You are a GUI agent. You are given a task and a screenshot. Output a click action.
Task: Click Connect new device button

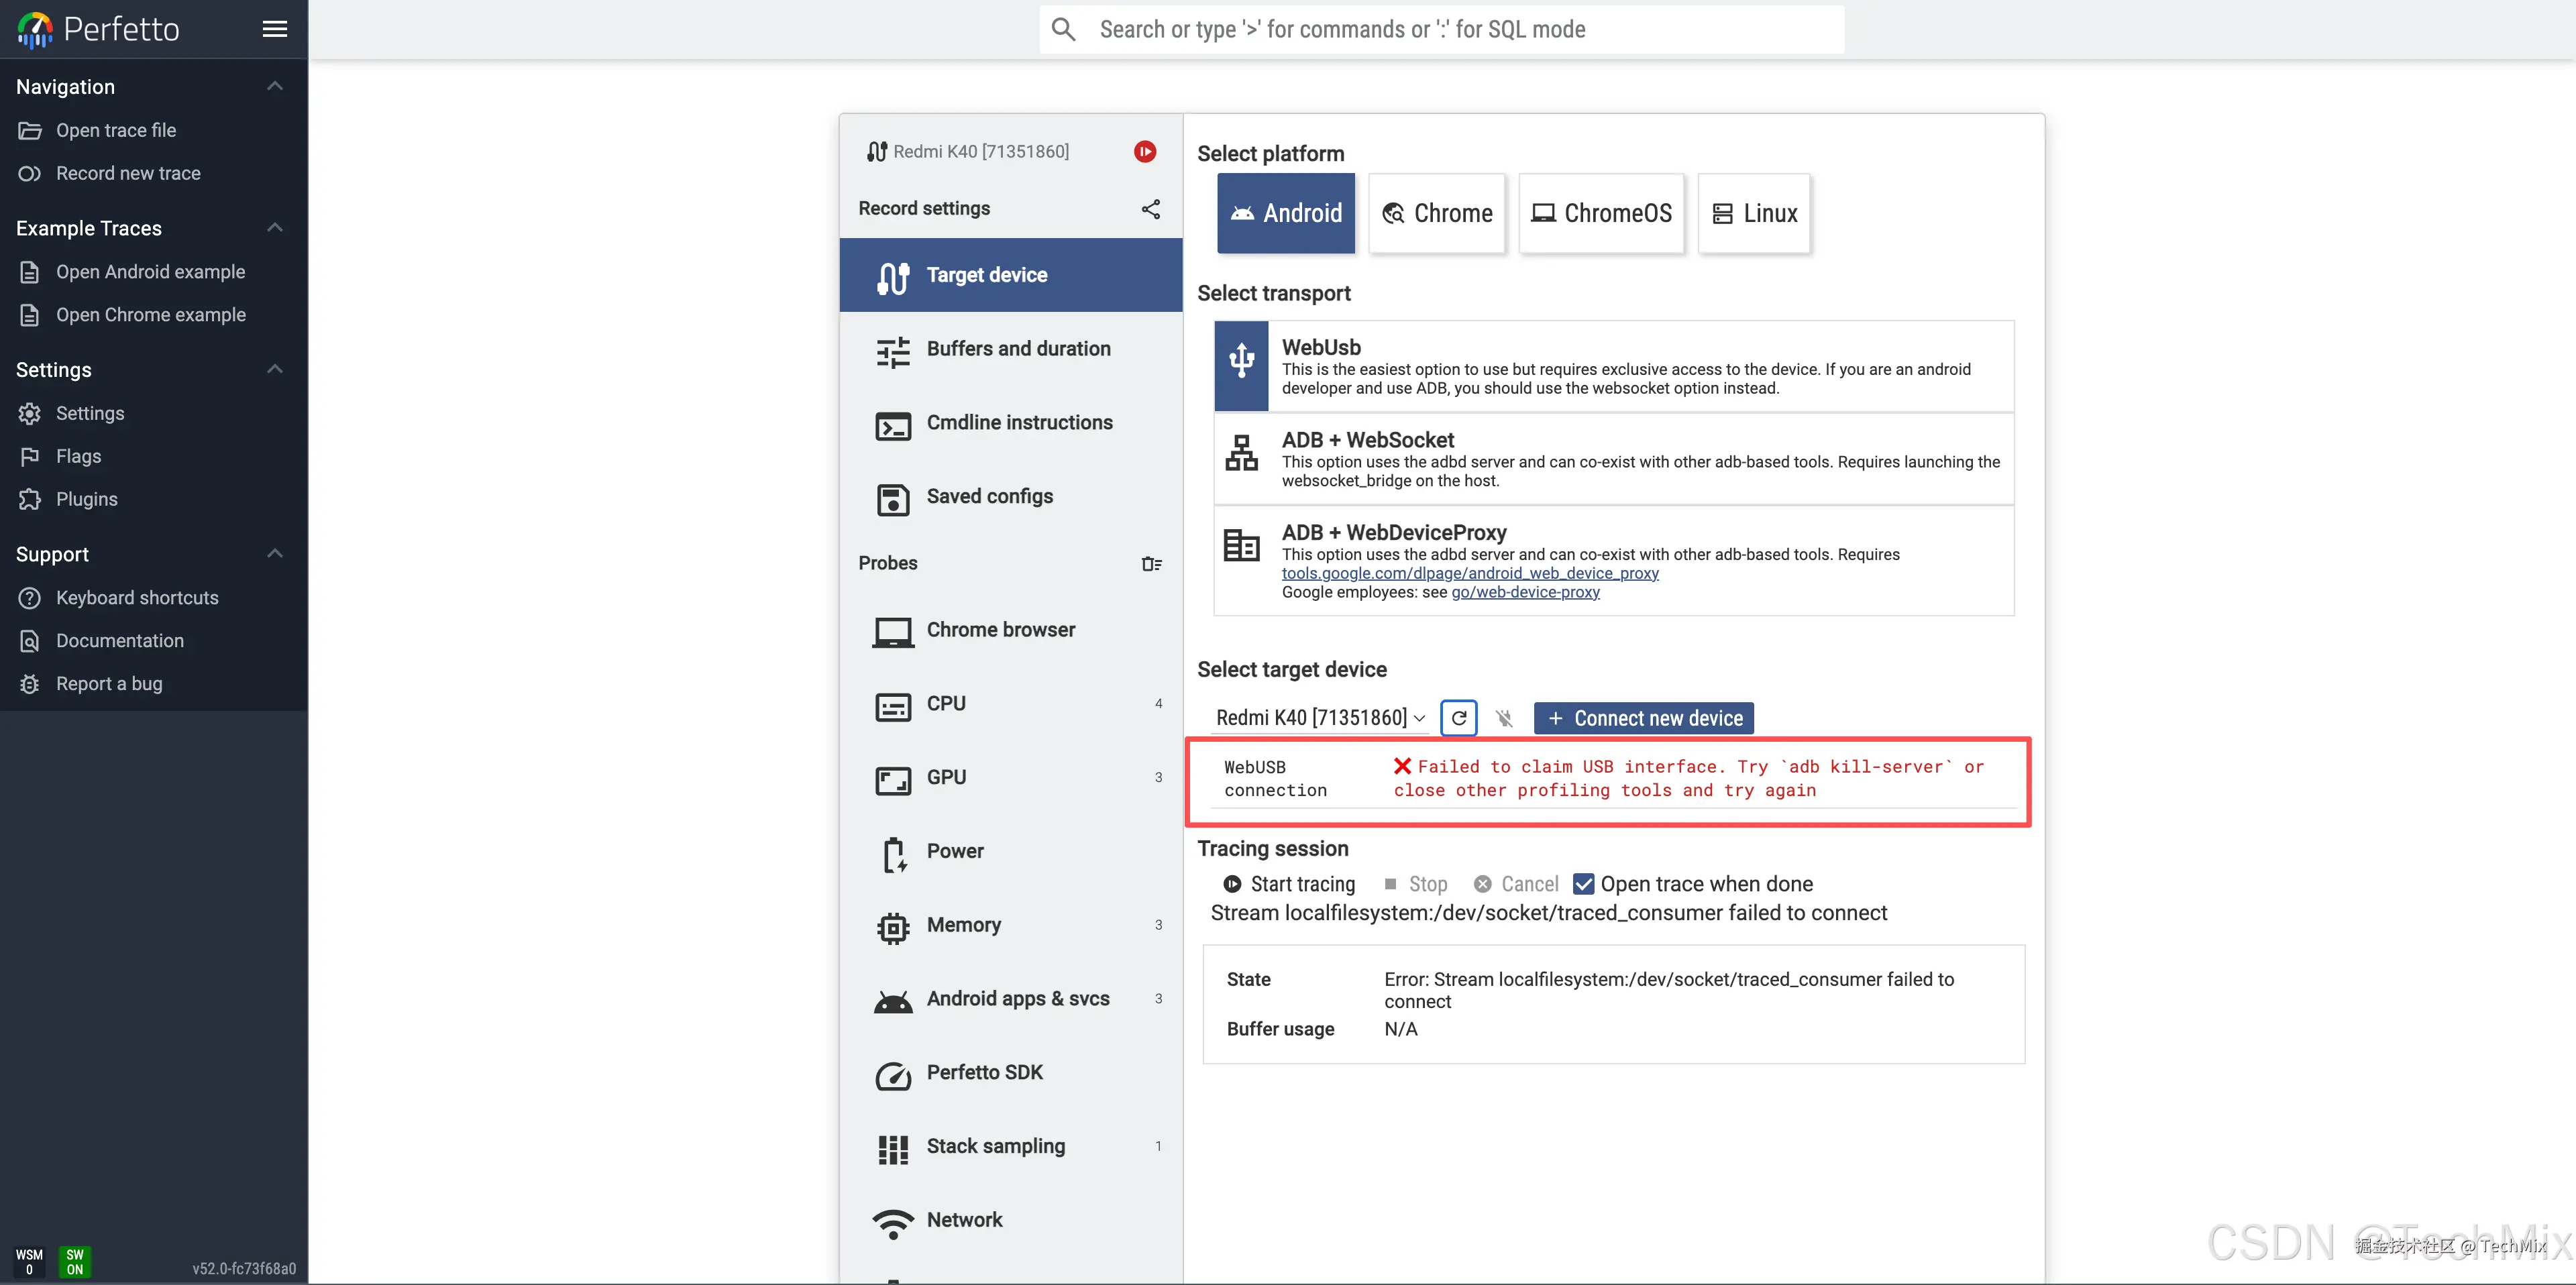tap(1643, 718)
